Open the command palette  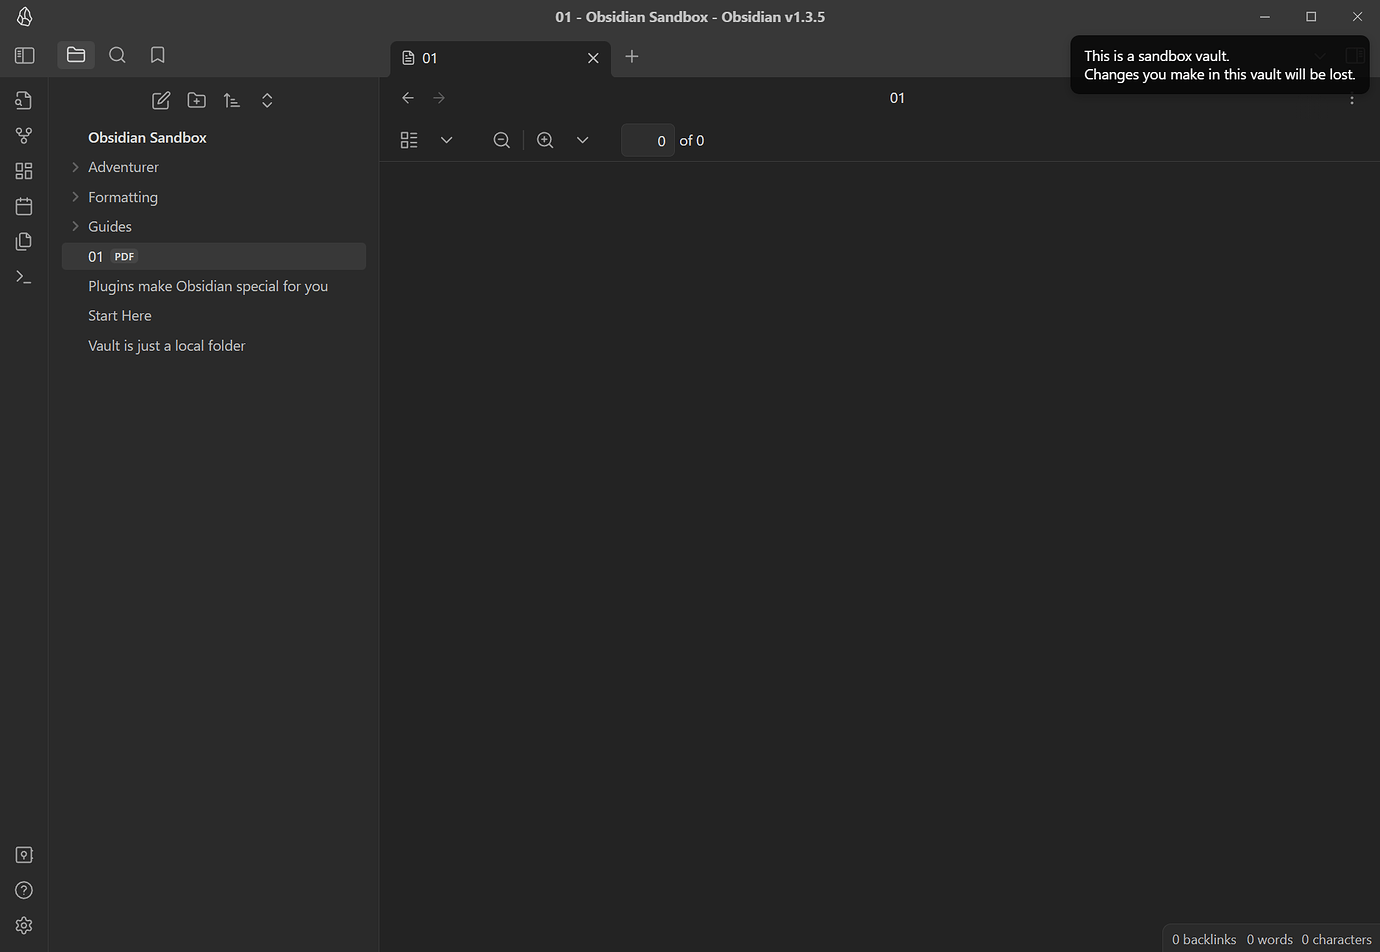(24, 277)
